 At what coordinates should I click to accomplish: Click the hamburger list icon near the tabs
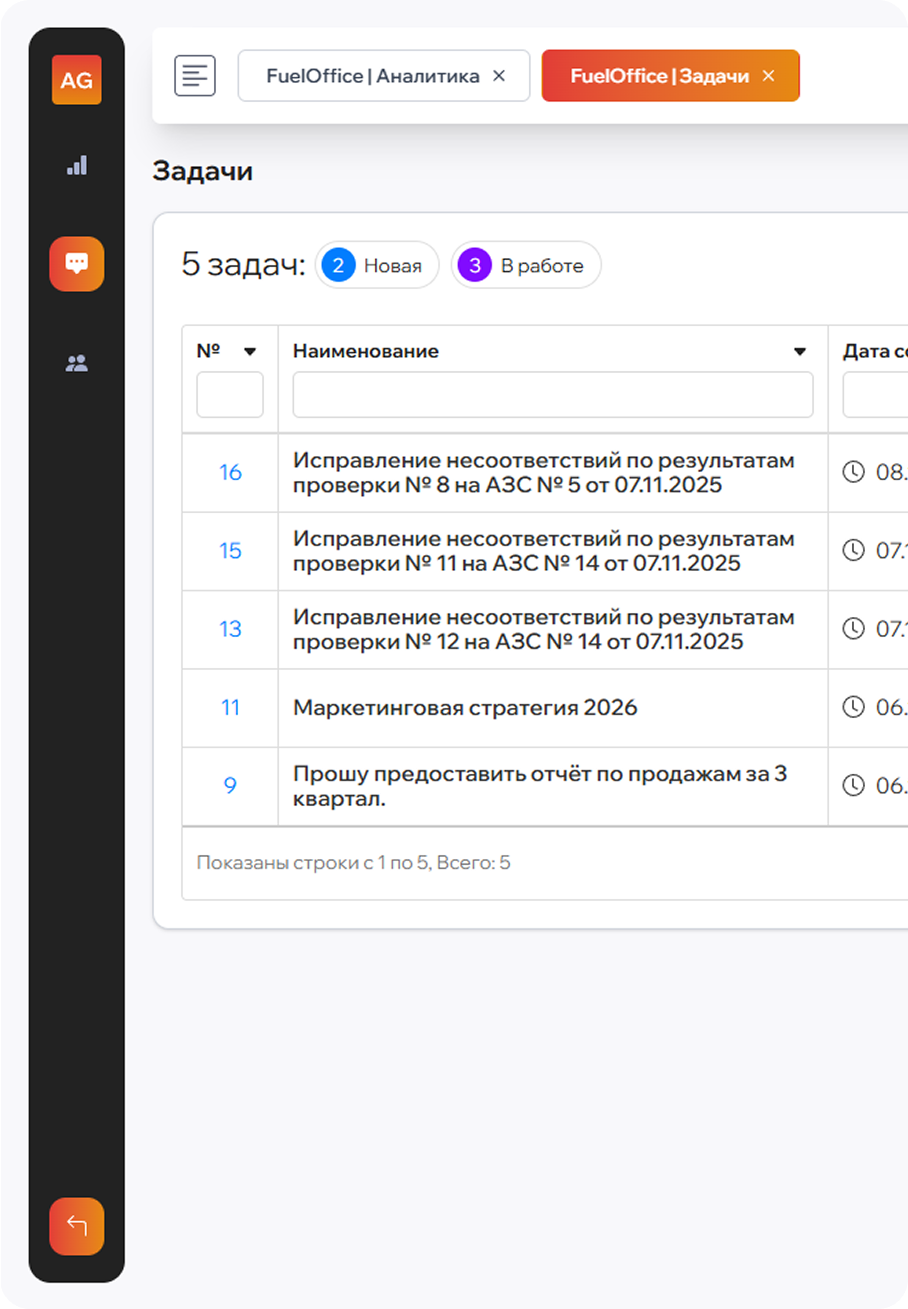tap(194, 75)
